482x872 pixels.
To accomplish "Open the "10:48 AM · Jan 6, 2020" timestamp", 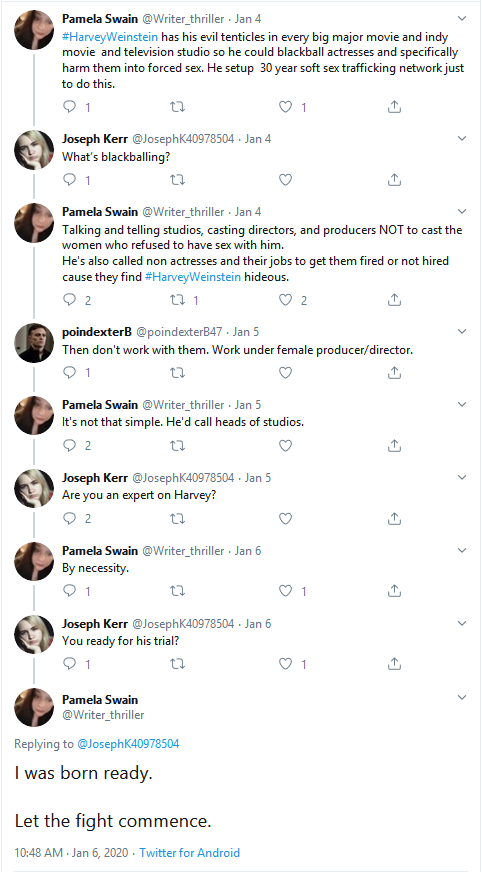I will click(x=71, y=853).
